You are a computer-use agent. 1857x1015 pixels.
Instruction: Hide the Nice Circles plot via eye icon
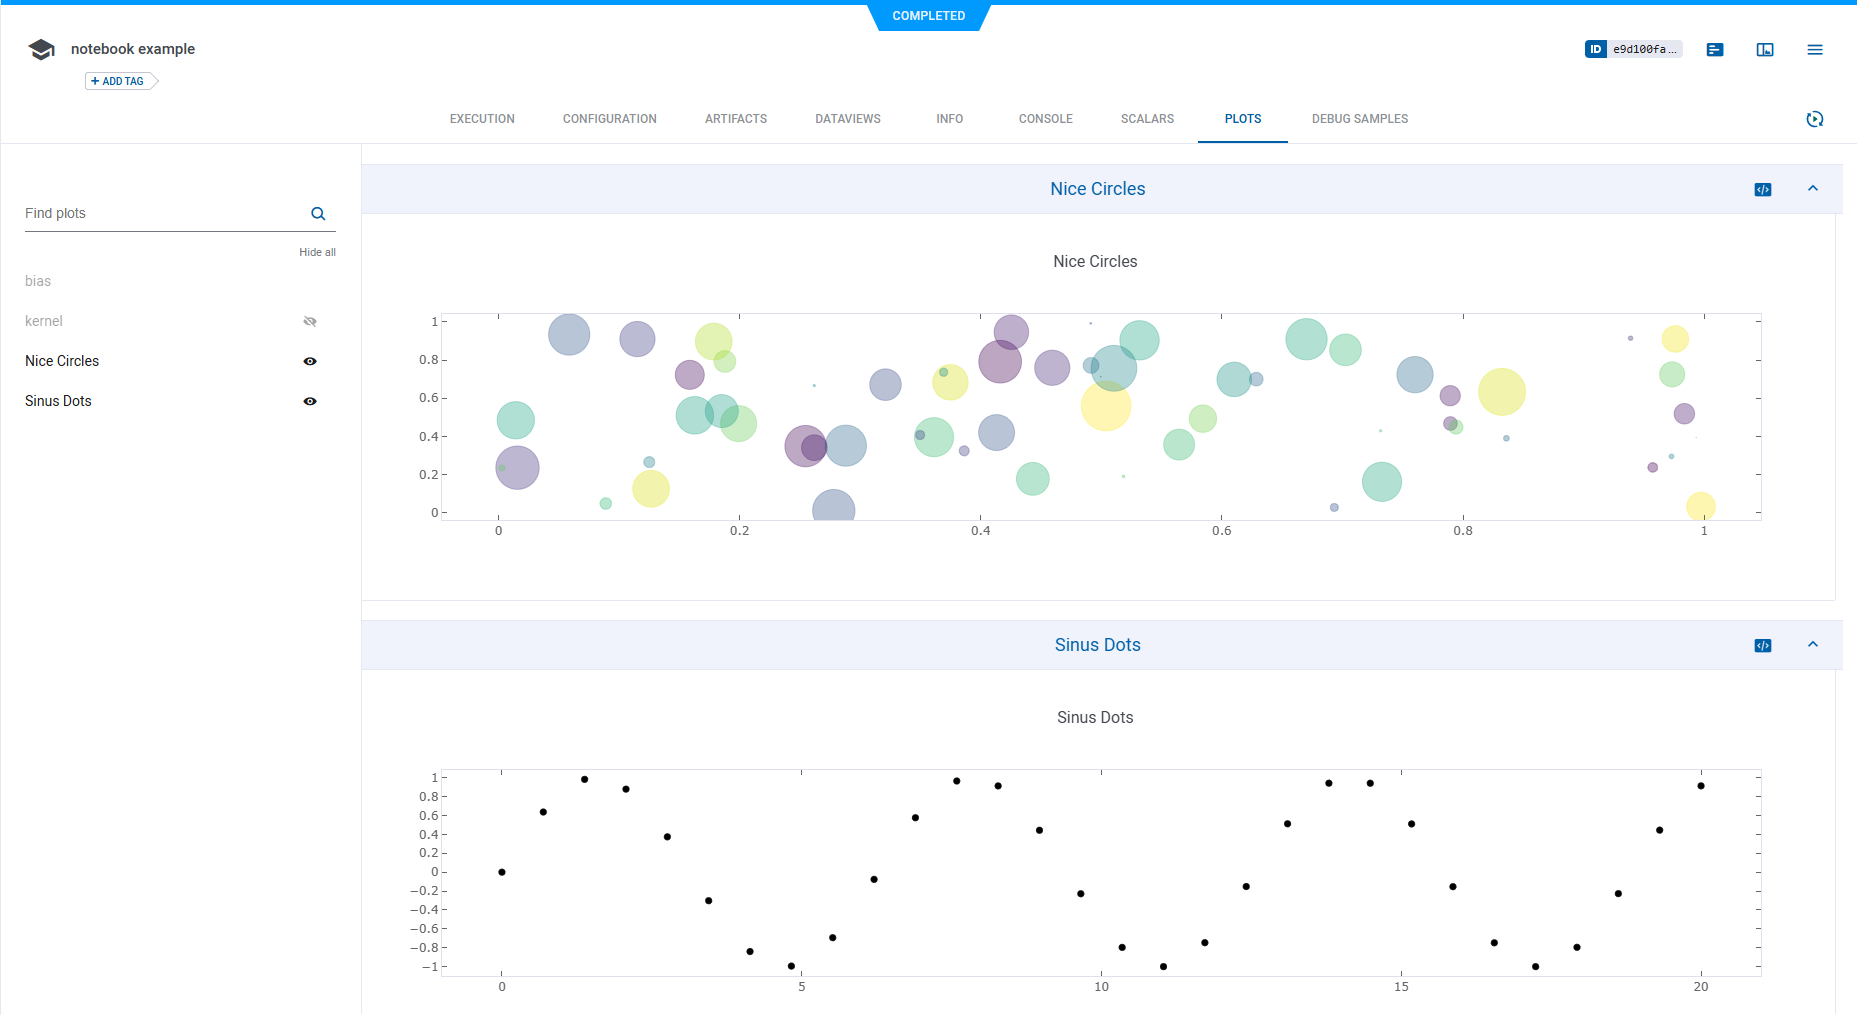click(x=310, y=361)
